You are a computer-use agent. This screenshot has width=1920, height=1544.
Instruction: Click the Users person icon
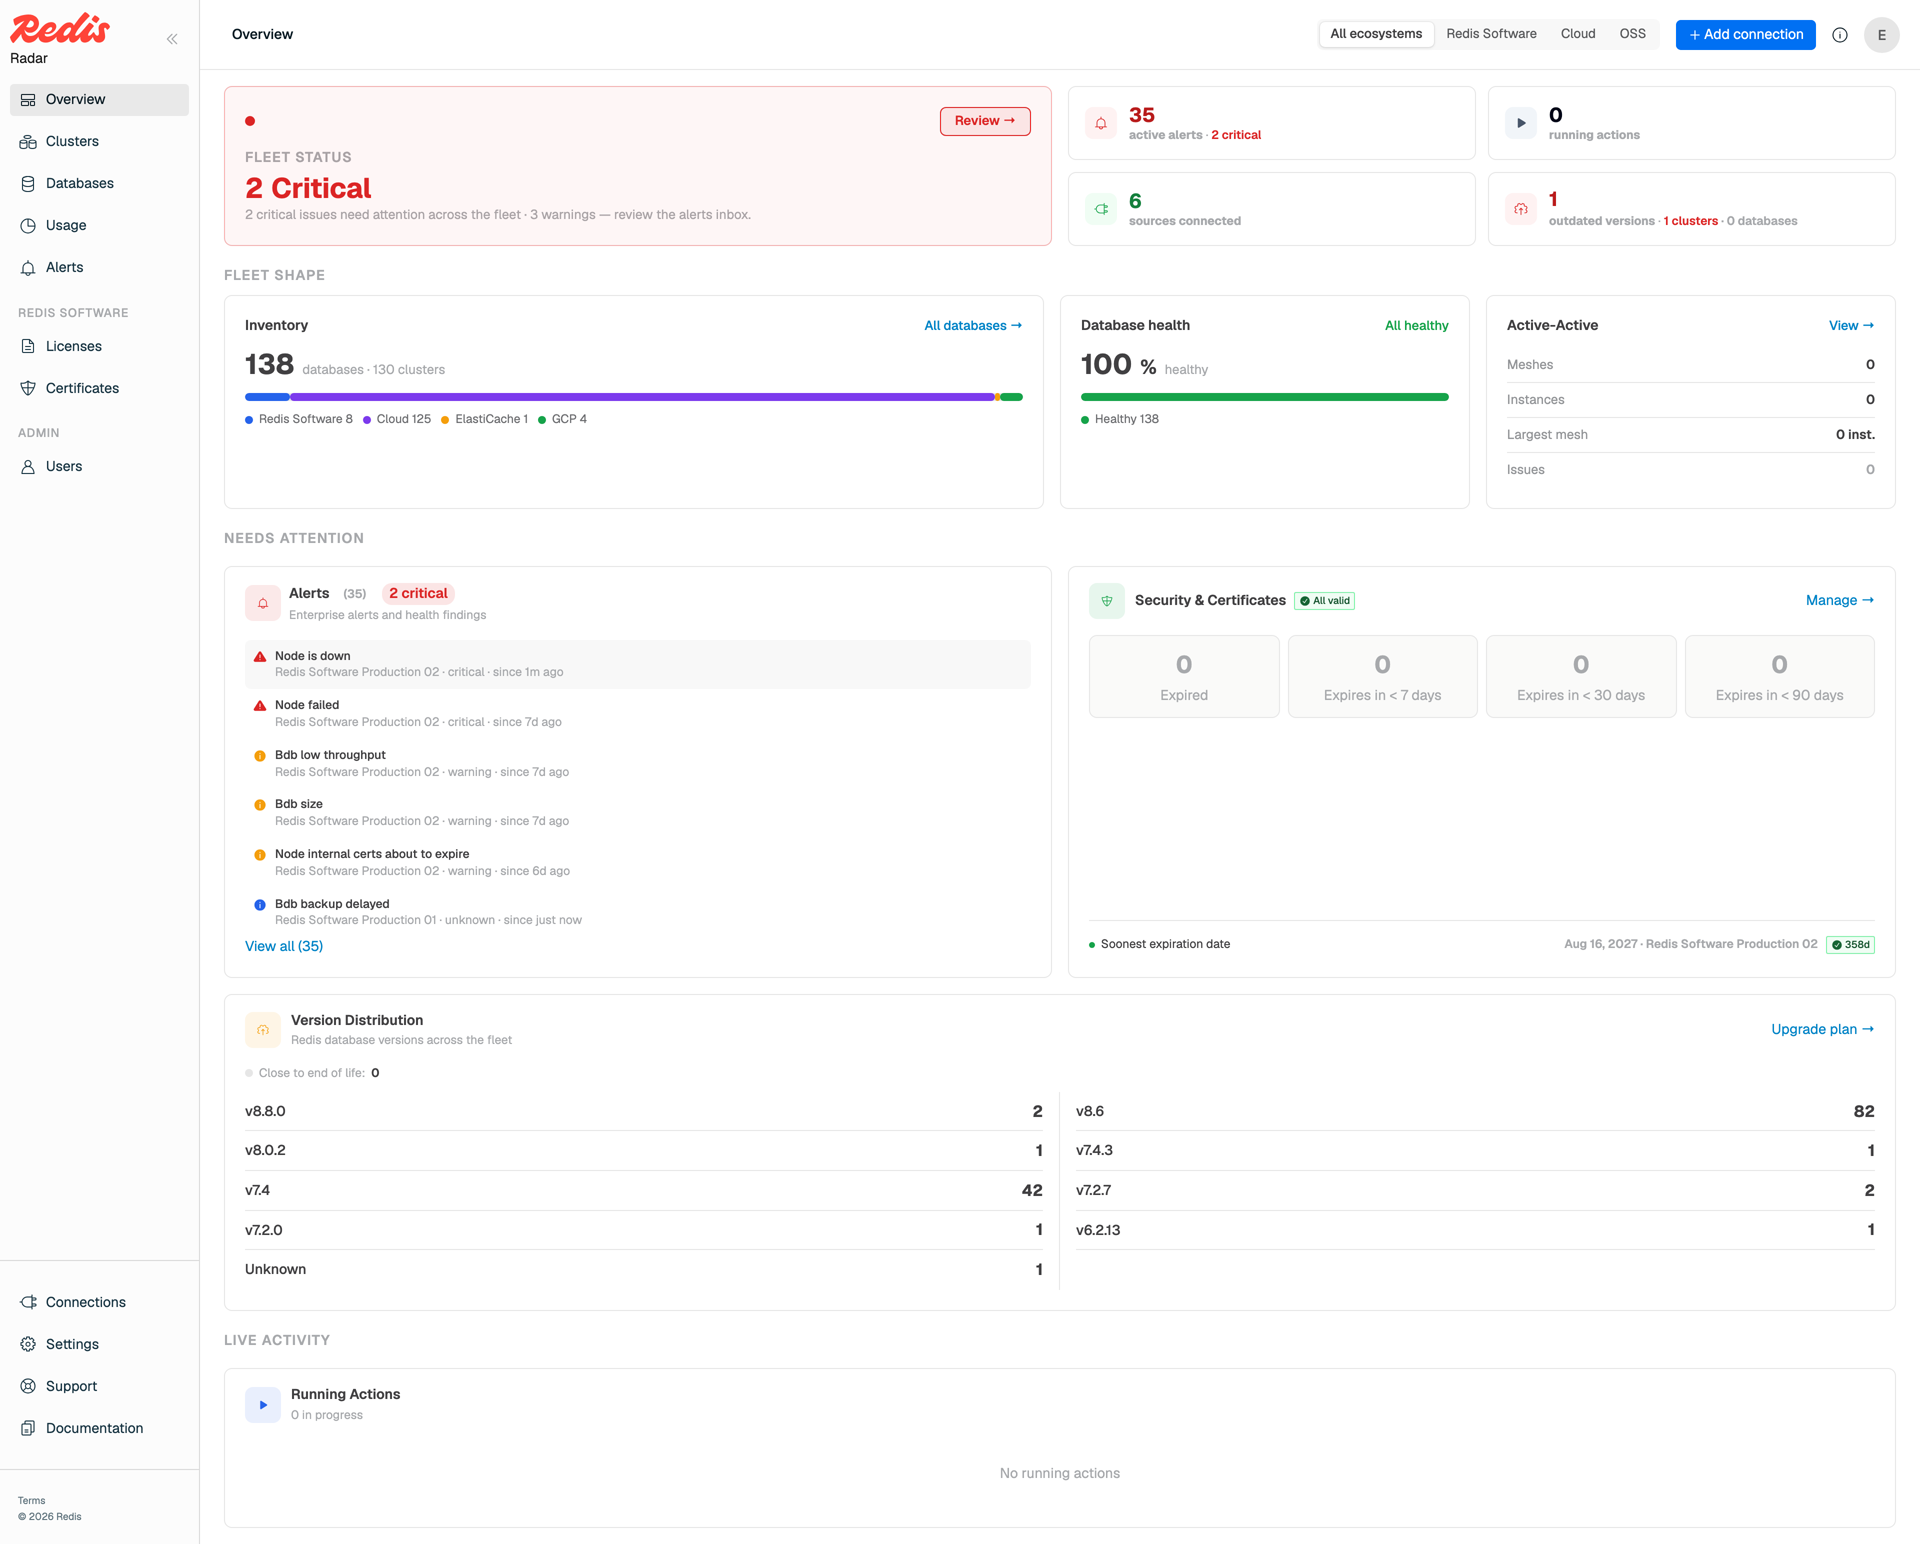(28, 466)
